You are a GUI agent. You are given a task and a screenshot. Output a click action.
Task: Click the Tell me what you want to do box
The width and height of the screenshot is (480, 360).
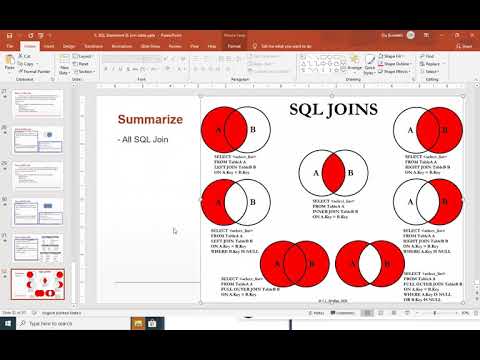click(286, 46)
